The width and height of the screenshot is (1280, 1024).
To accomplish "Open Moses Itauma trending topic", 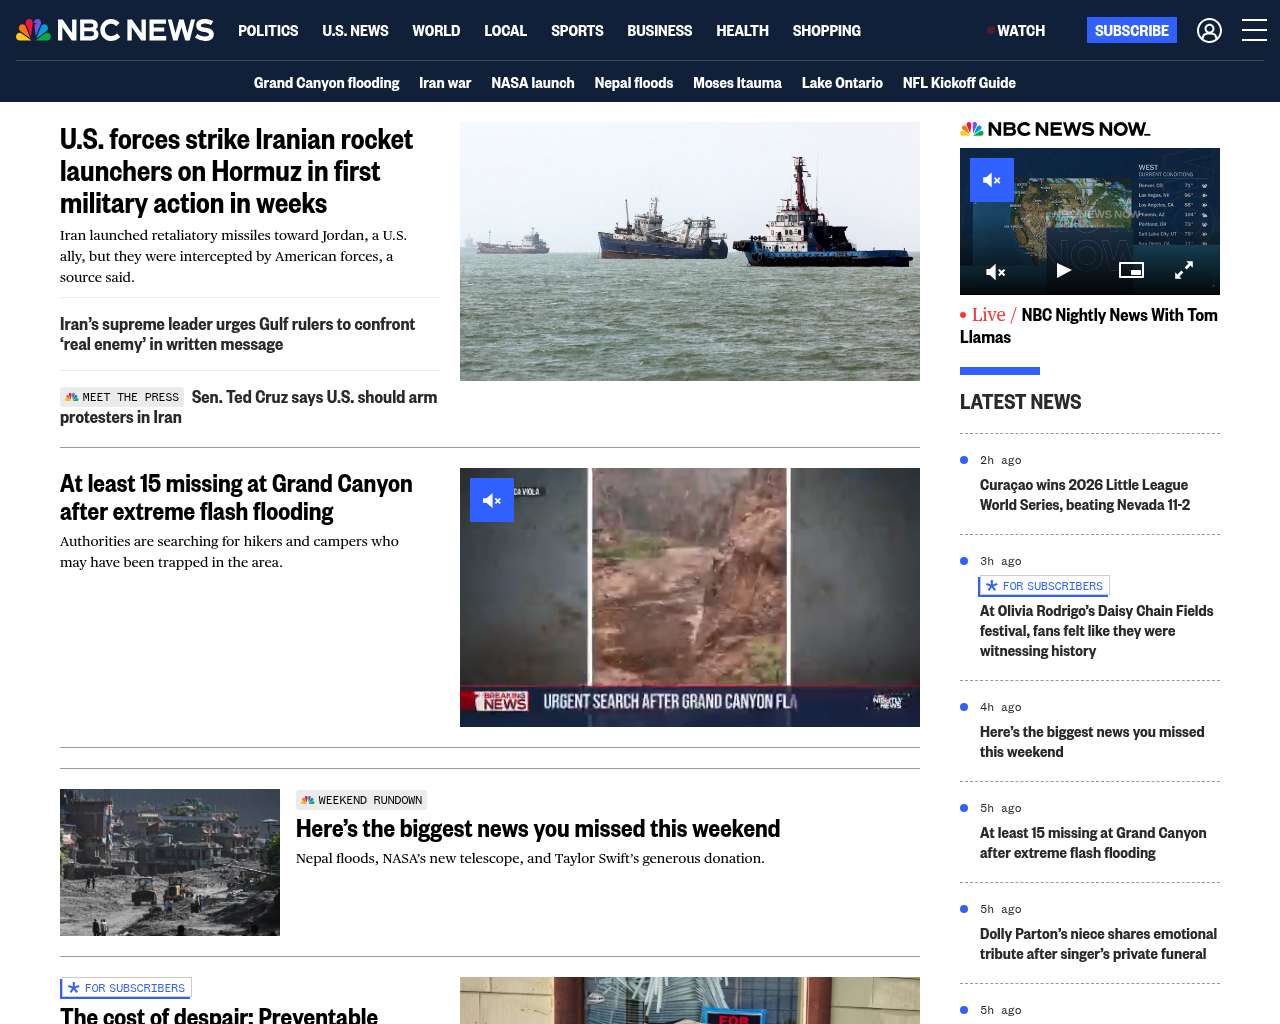I will tap(737, 83).
